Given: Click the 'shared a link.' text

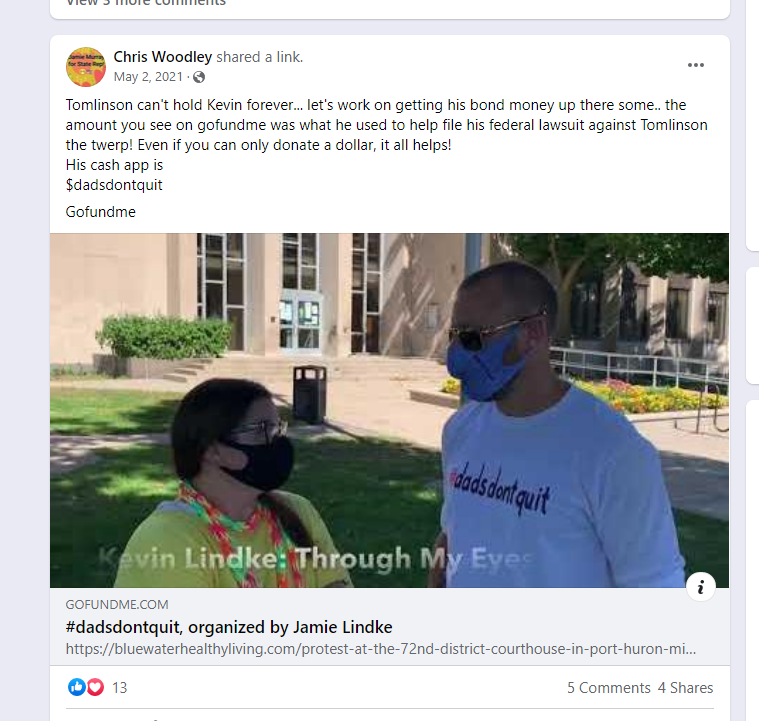Looking at the screenshot, I should 259,57.
